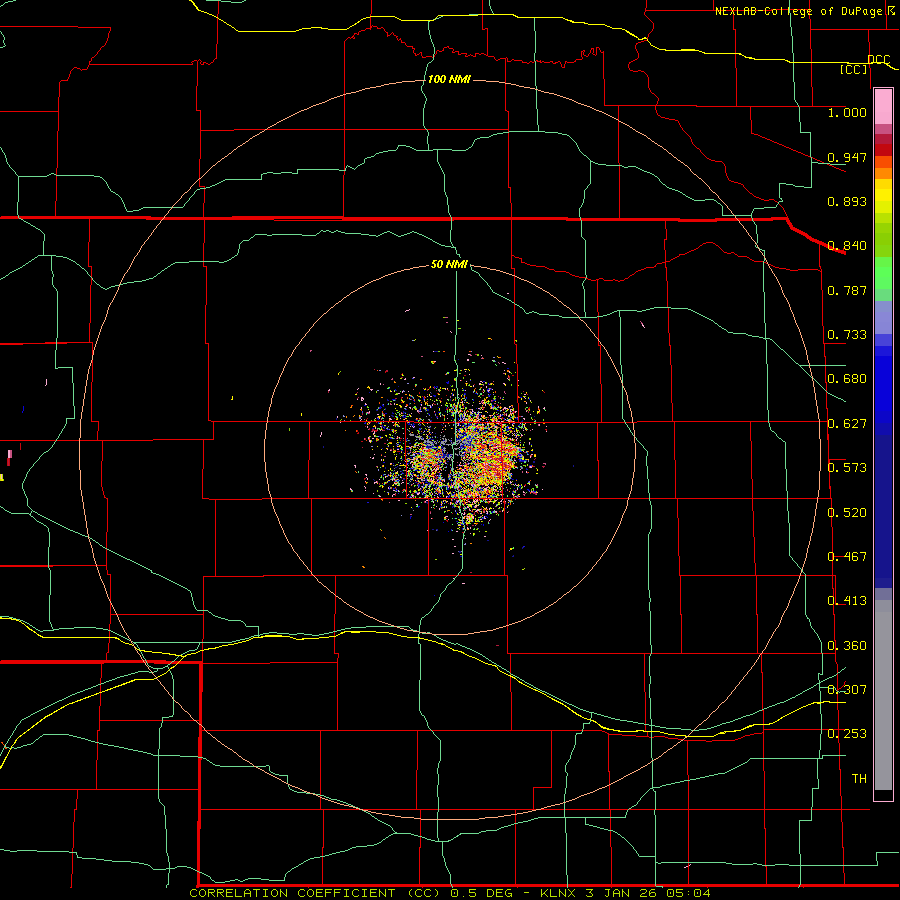Select the 0.307 value on CC scale
This screenshot has height=900, width=900.
click(847, 690)
